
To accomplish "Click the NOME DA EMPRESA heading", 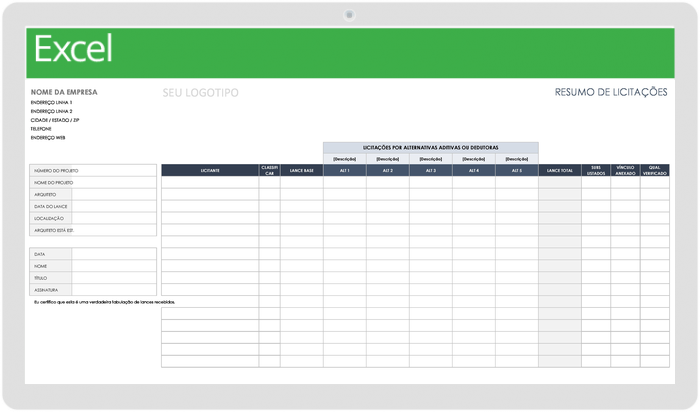I will tap(64, 92).
